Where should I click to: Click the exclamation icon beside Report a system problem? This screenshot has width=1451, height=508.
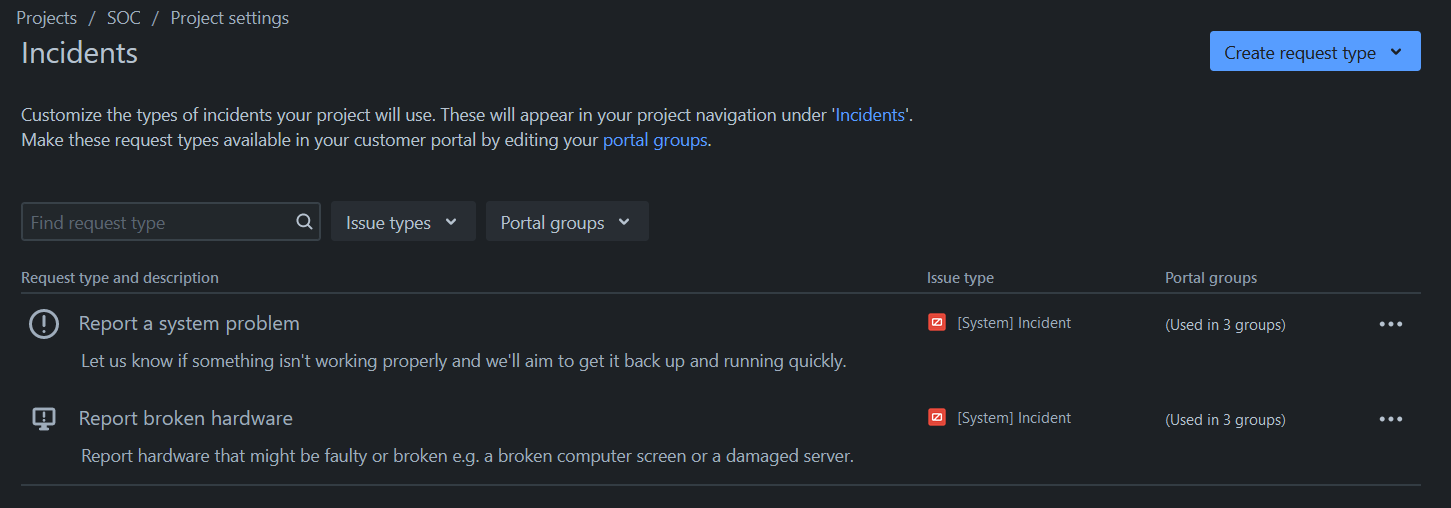44,324
